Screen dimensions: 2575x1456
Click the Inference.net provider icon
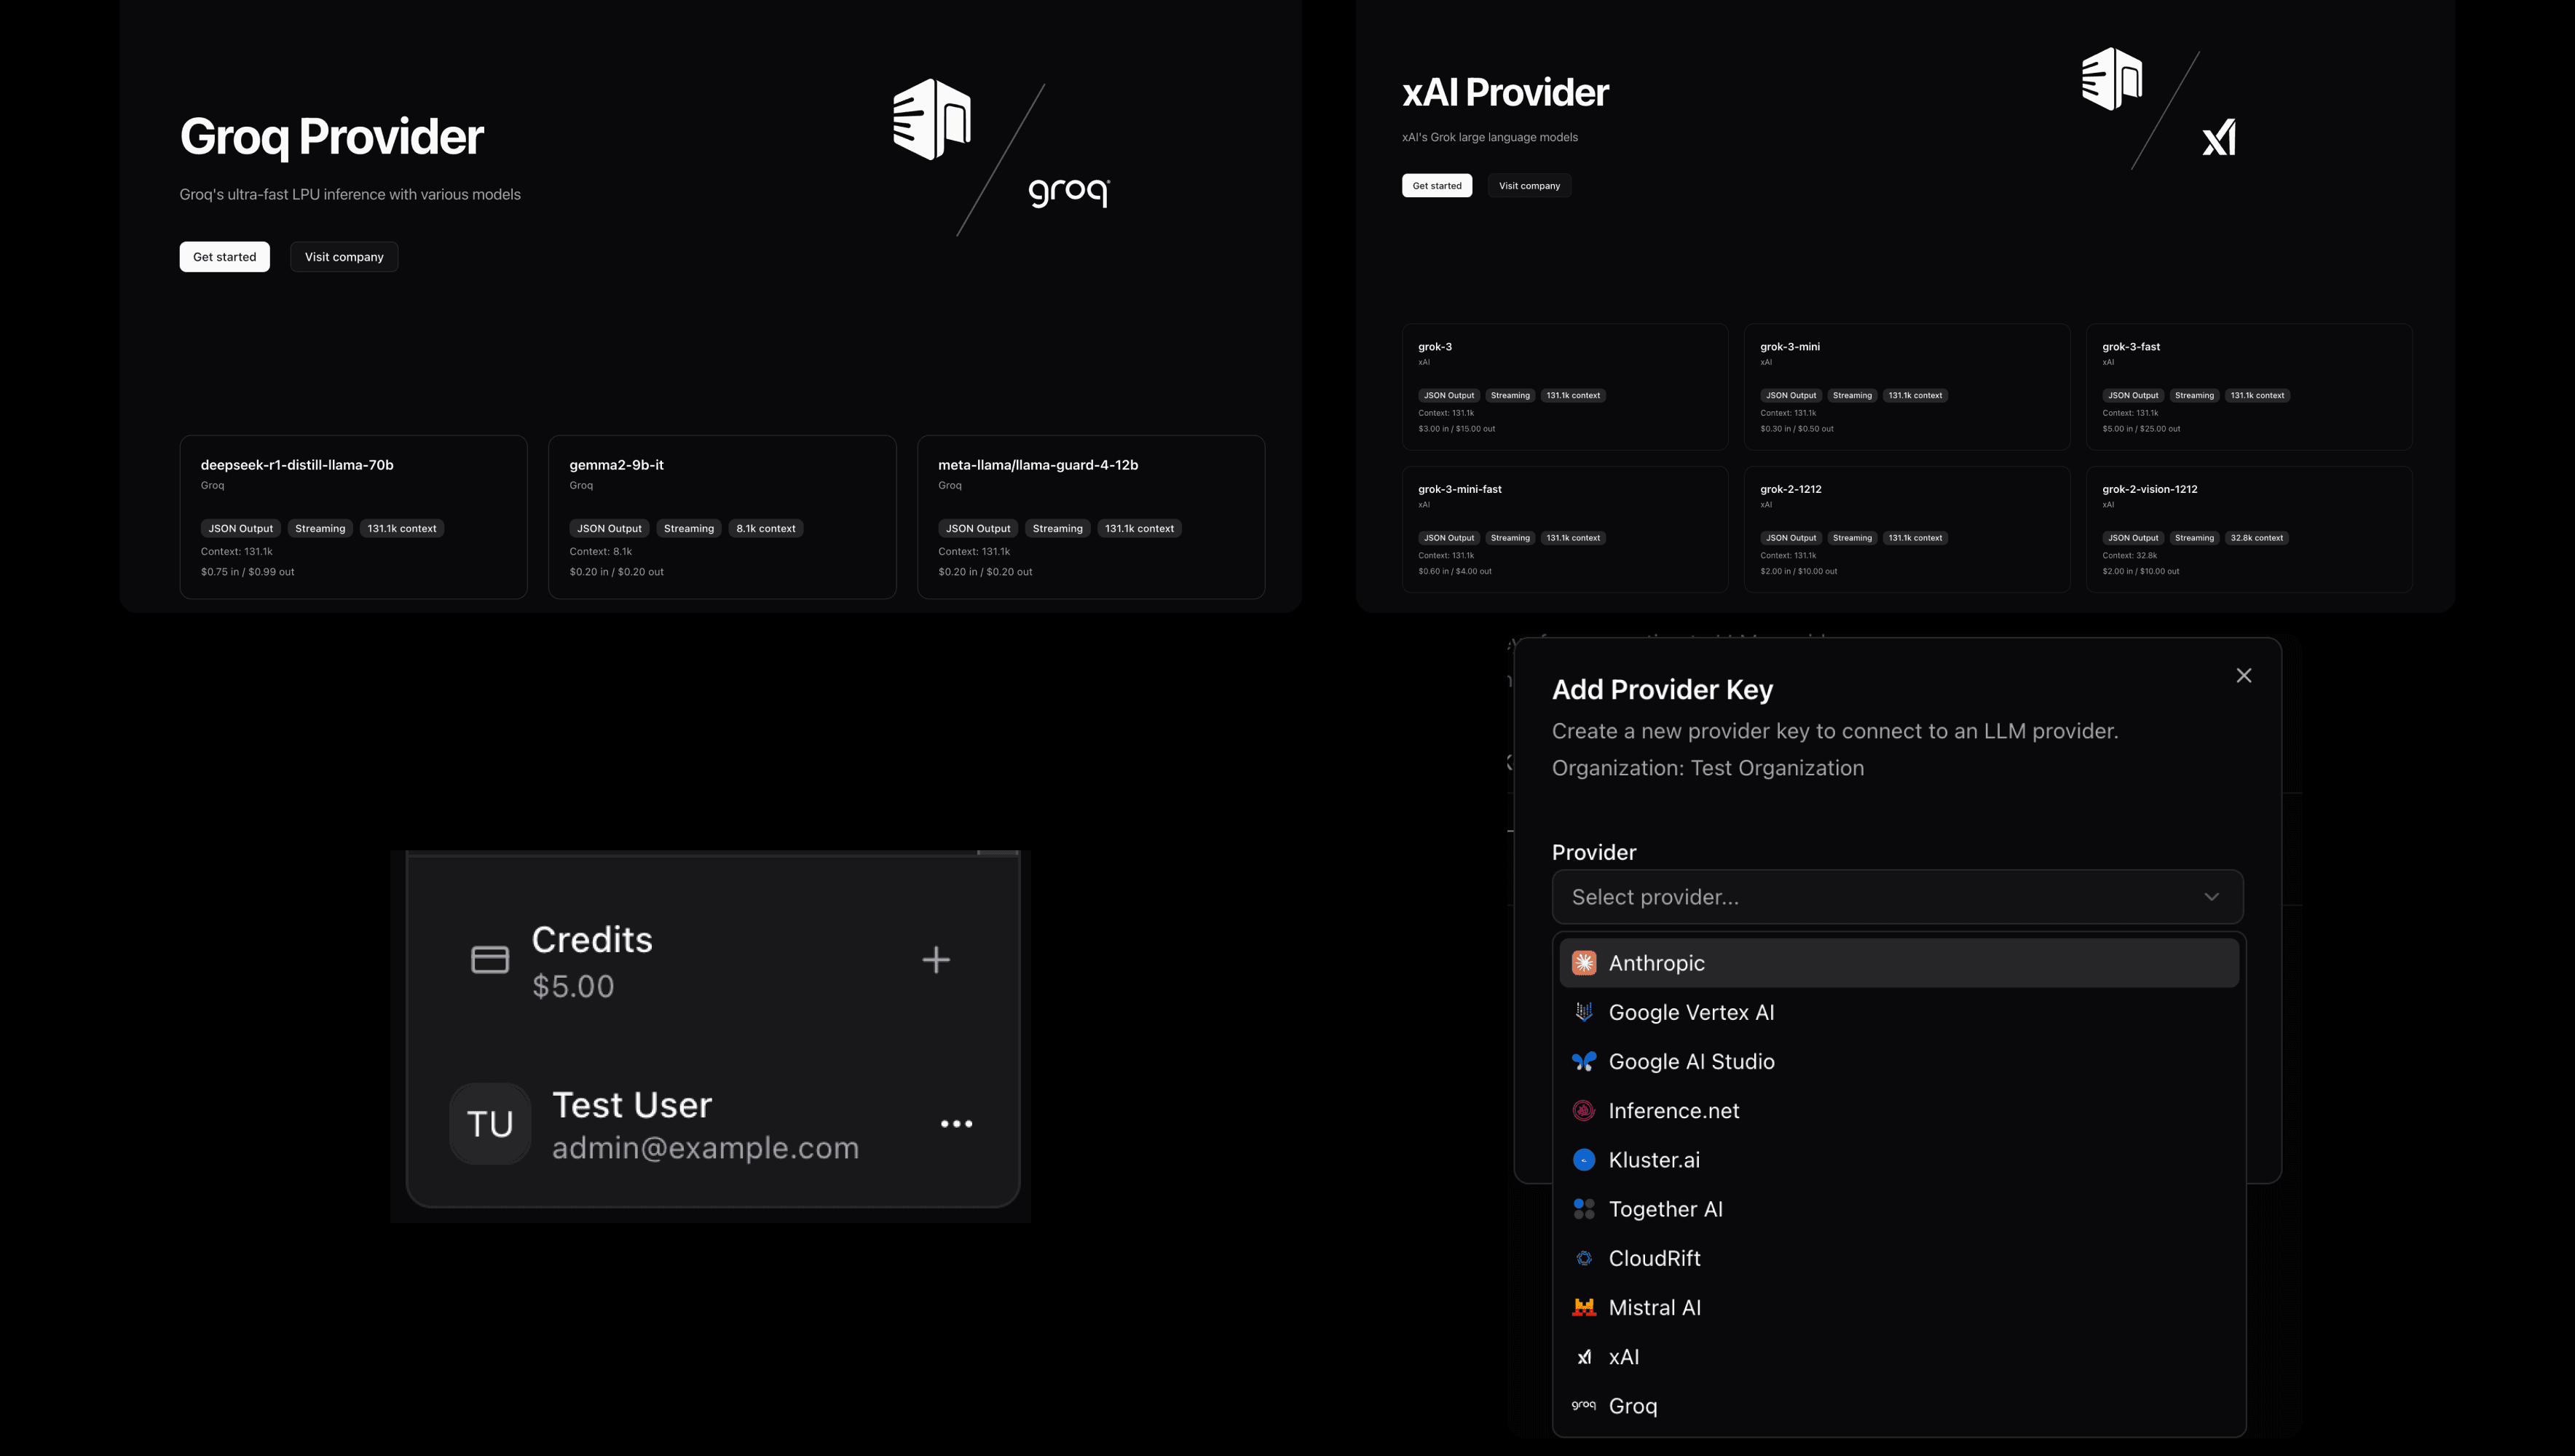[x=1584, y=1110]
